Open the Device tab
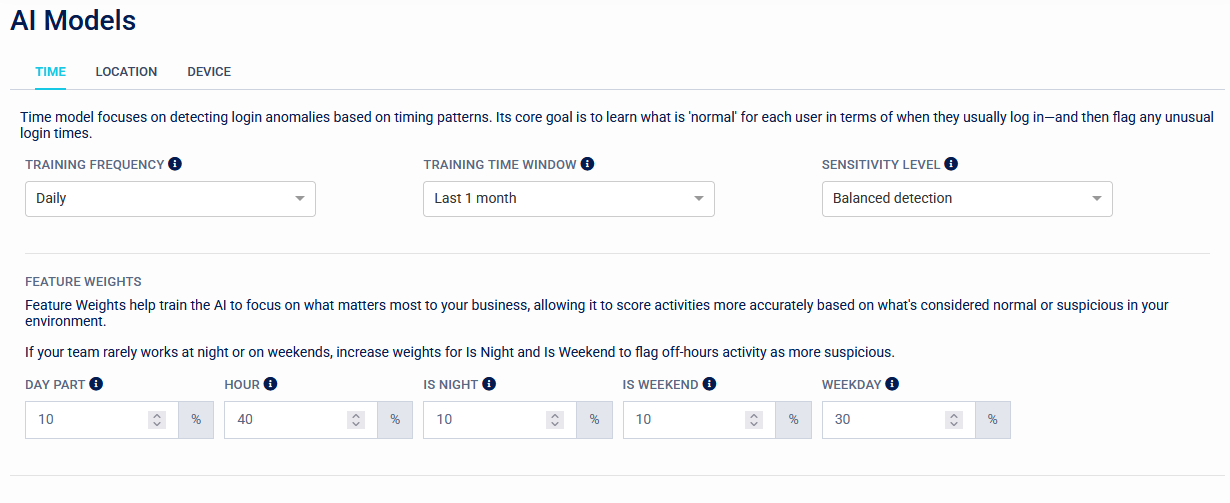 [x=209, y=72]
